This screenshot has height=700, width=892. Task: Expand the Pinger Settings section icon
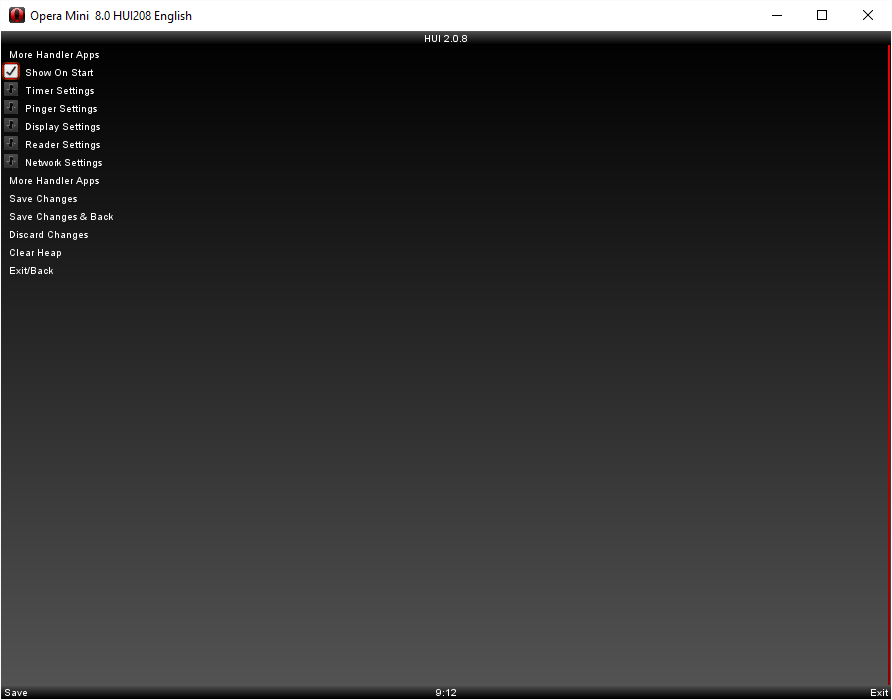pos(11,108)
